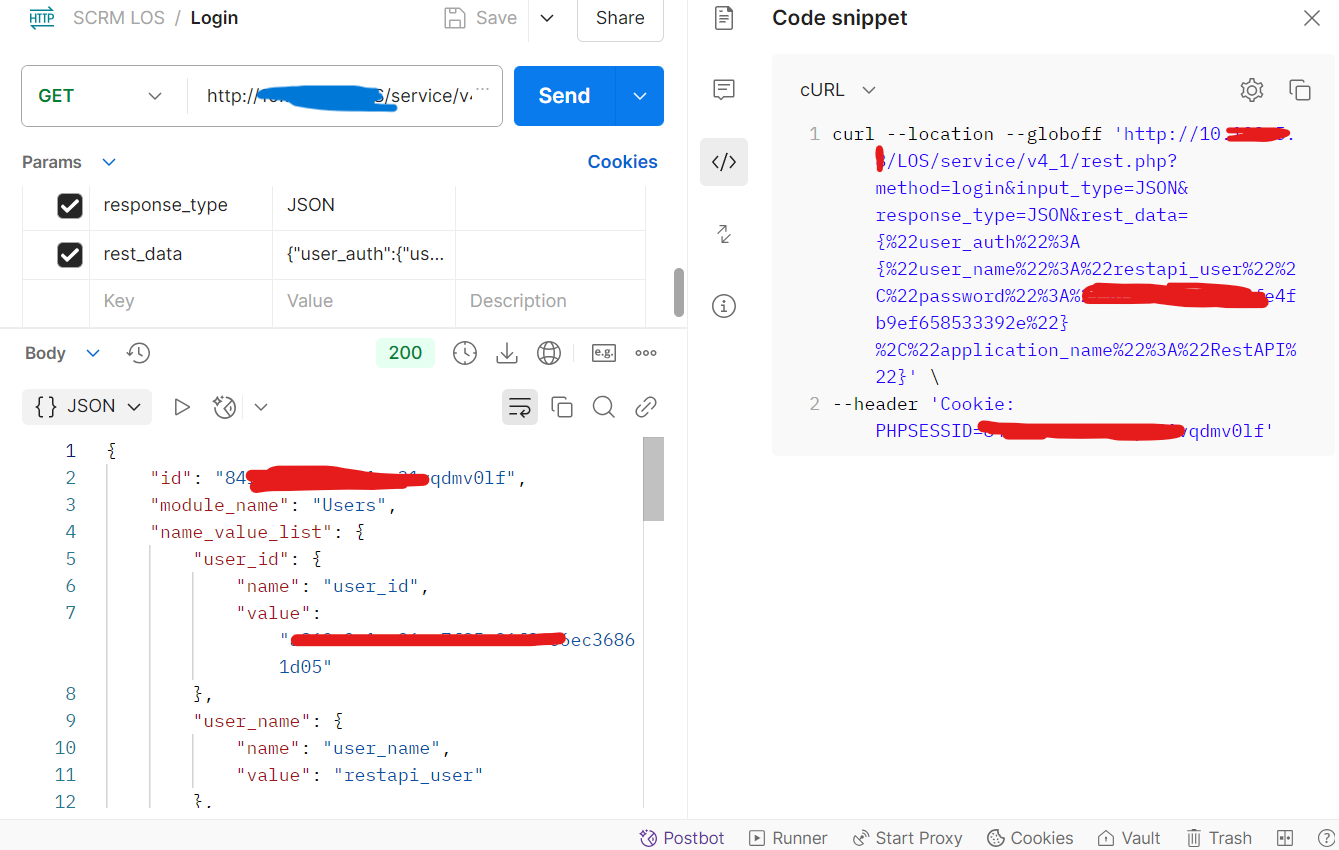Click the HTTP request type icon
Image resolution: width=1339 pixels, height=850 pixels.
(42, 17)
